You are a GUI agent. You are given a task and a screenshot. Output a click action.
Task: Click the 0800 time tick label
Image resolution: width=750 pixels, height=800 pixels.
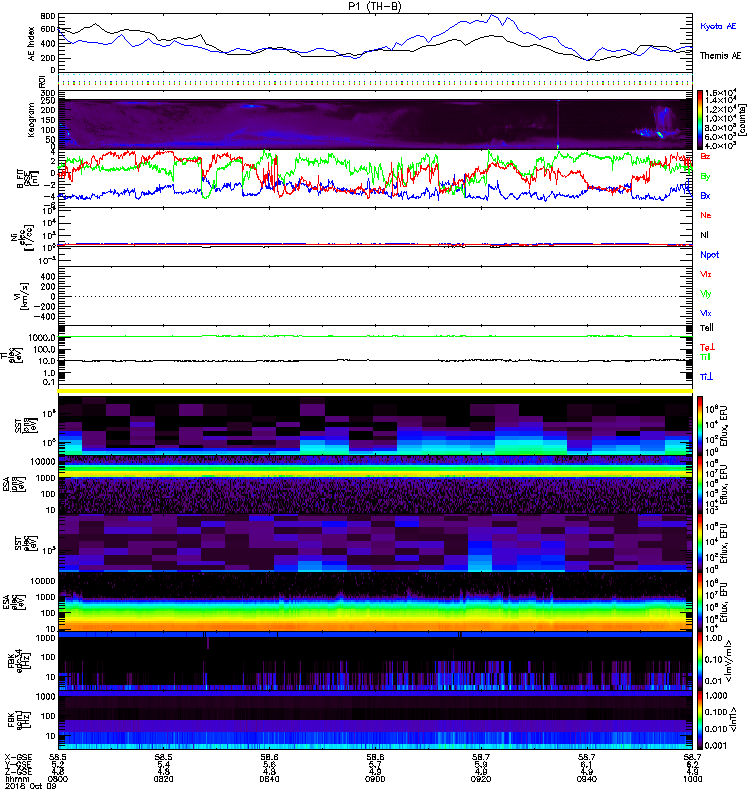click(x=58, y=779)
